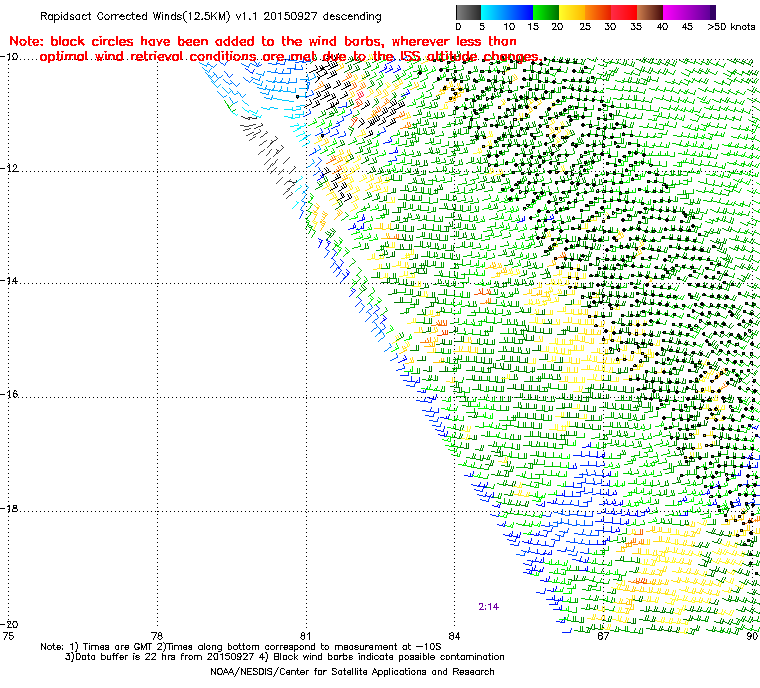Click latitude axis label '-18'
Image resolution: width=760 pixels, height=688 pixels.
[x=10, y=509]
